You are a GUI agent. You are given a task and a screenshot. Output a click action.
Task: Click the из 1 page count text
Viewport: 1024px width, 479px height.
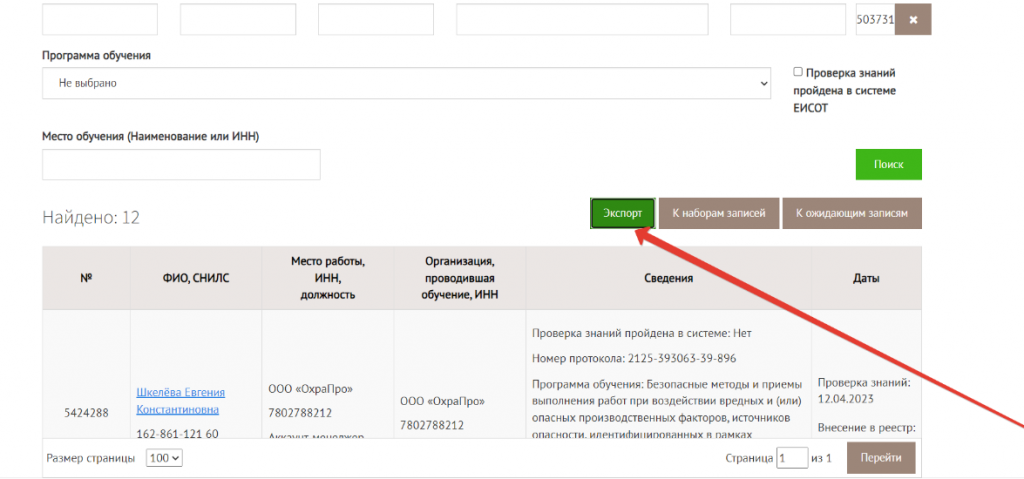pyautogui.click(x=821, y=458)
